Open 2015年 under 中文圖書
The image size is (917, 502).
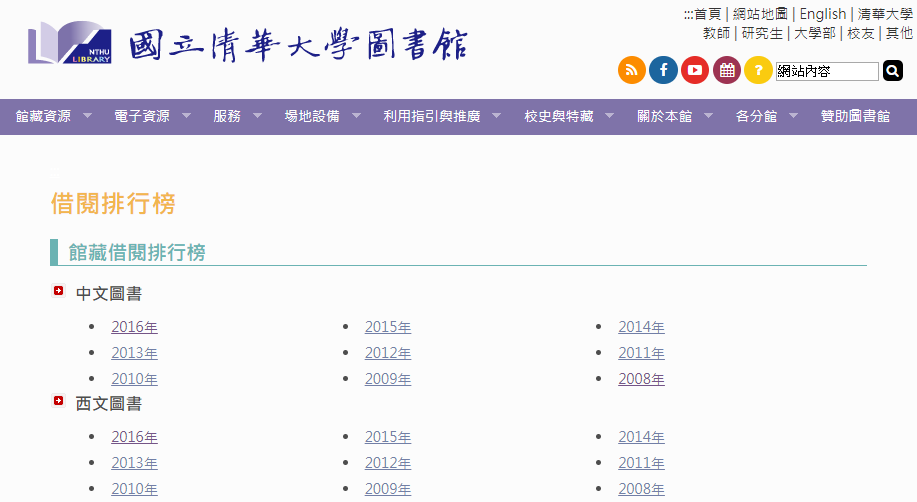point(388,327)
